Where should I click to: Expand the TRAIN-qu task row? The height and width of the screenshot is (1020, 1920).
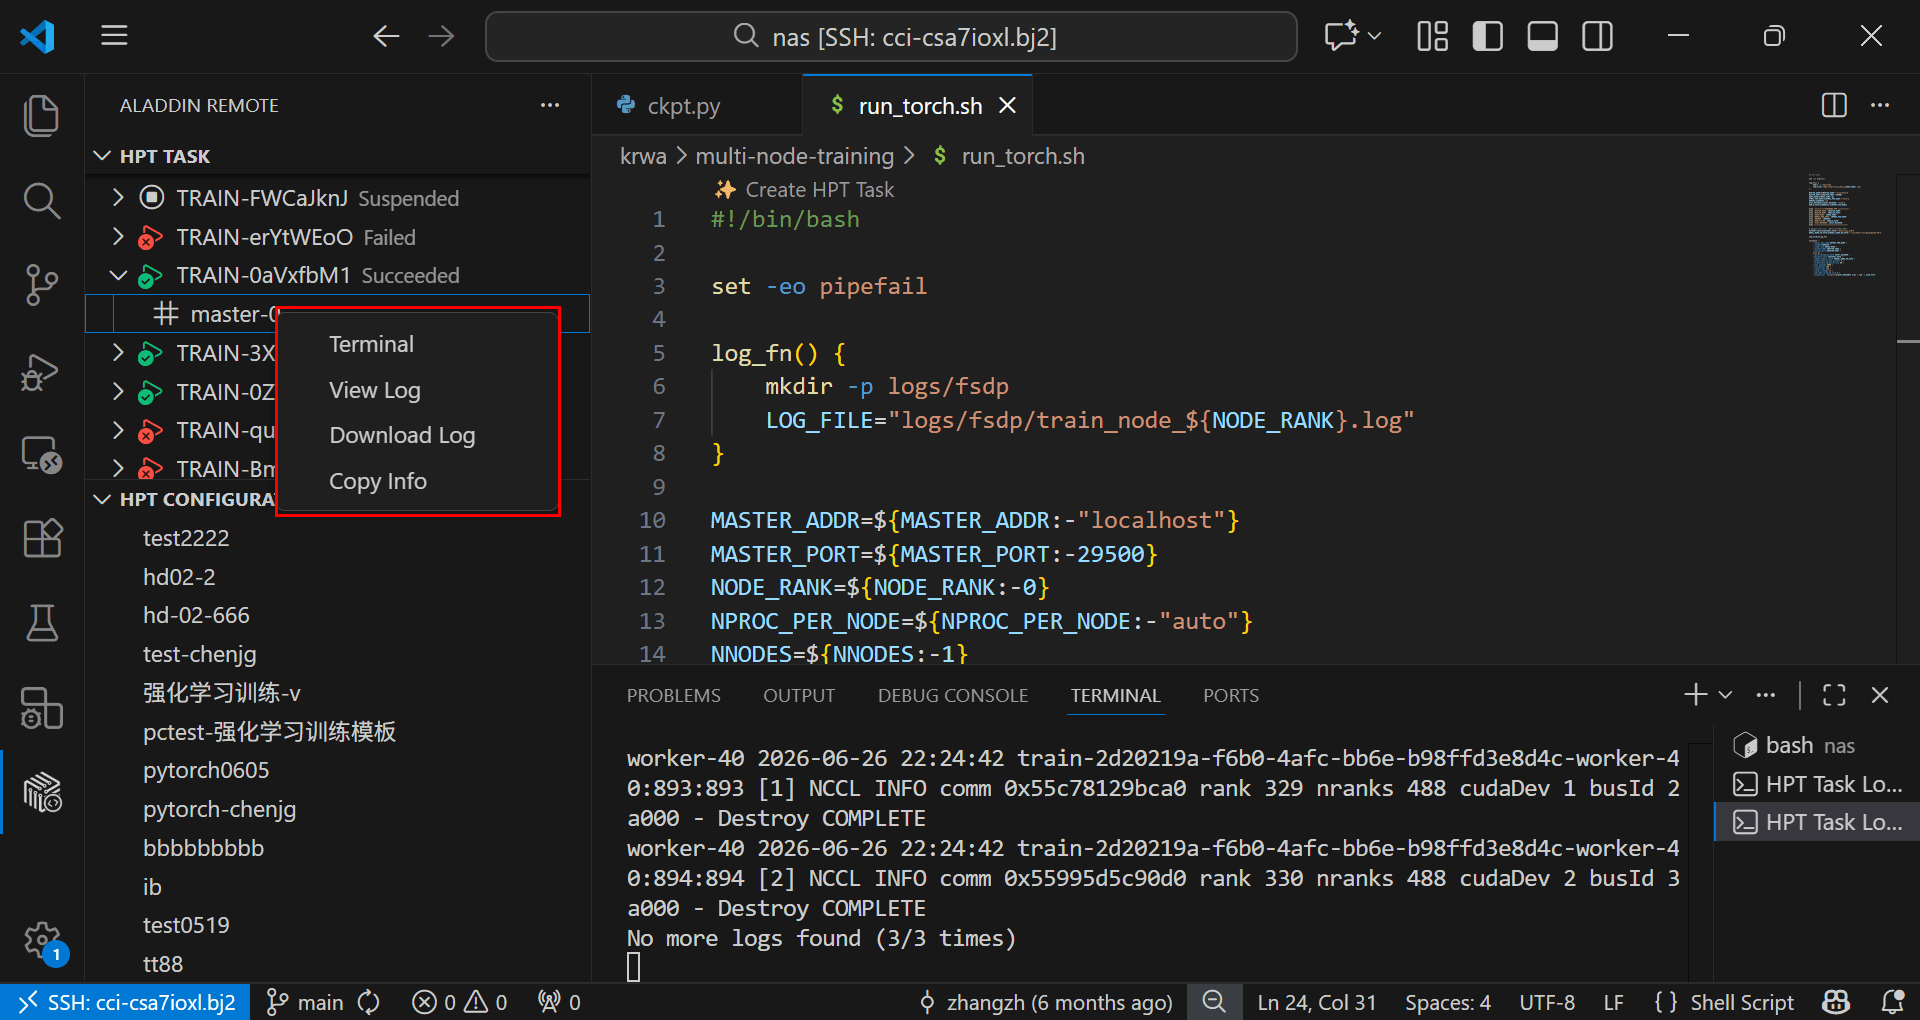(x=118, y=430)
